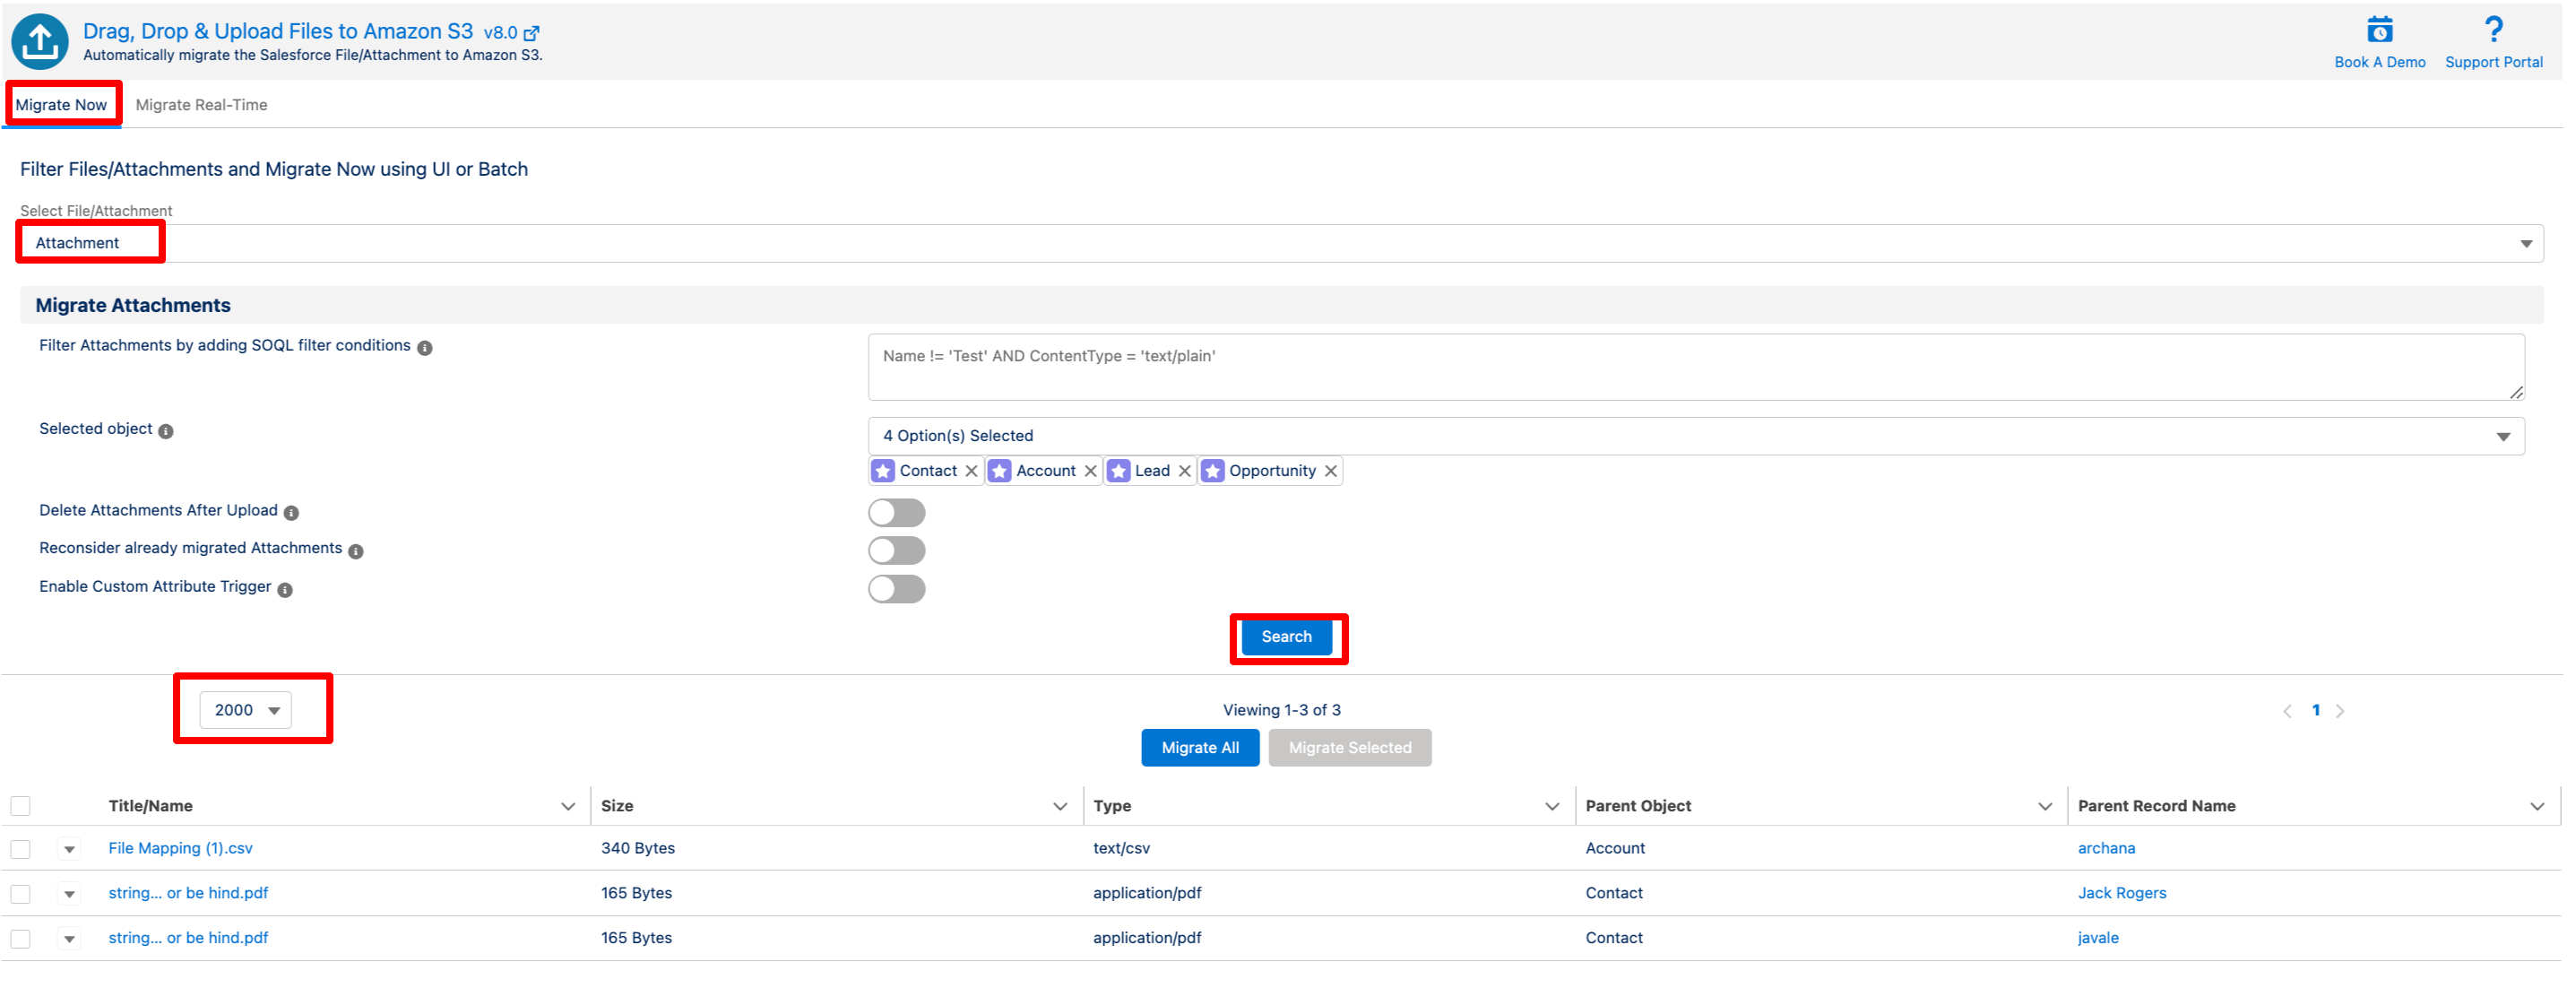Go to next page arrow in pagination

click(2340, 711)
